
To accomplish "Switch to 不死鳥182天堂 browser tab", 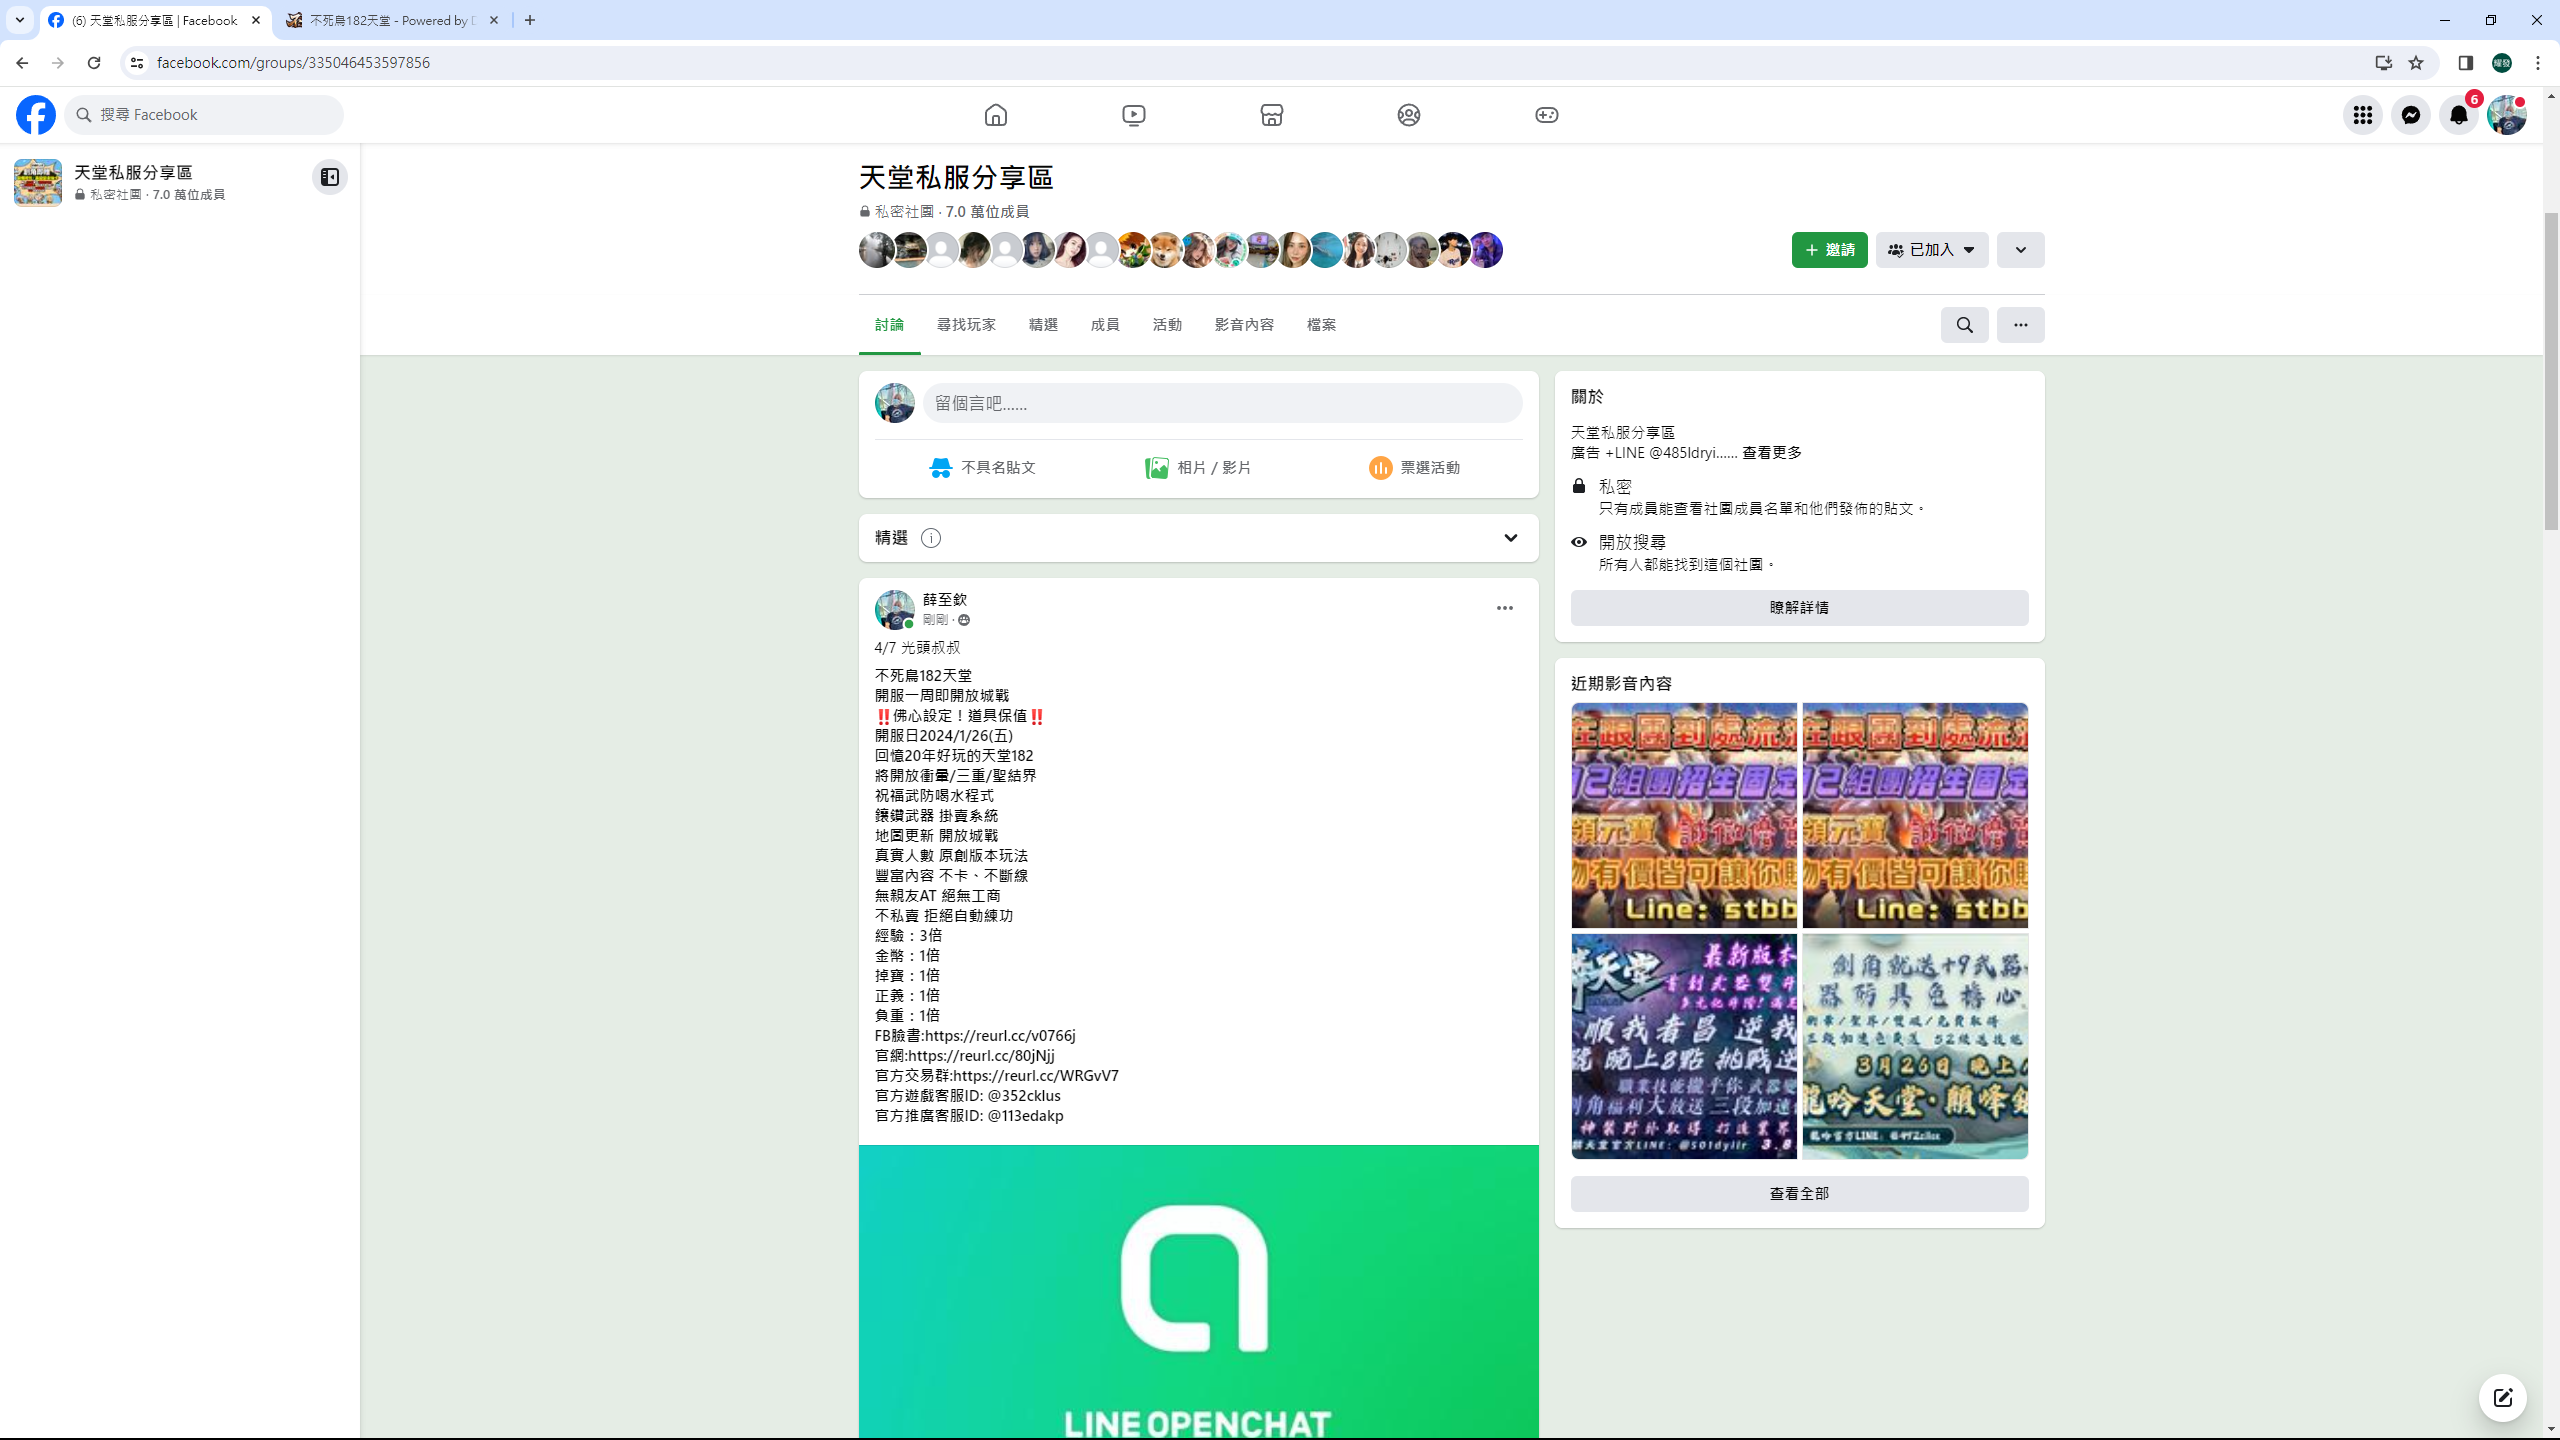I will click(x=392, y=20).
